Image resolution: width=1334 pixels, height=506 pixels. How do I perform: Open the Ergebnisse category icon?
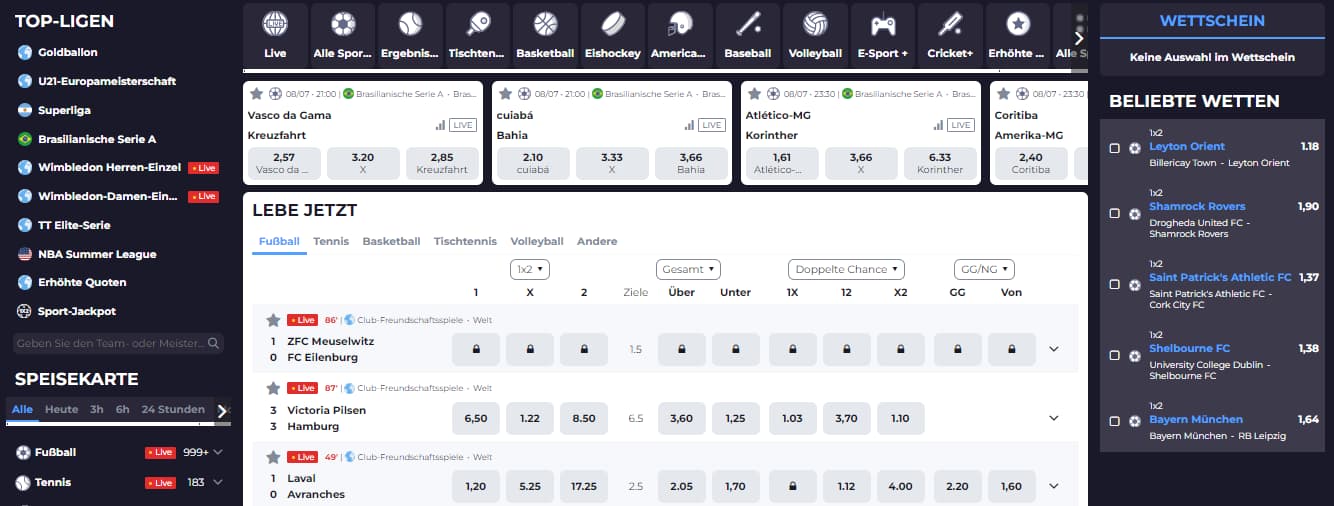click(410, 24)
